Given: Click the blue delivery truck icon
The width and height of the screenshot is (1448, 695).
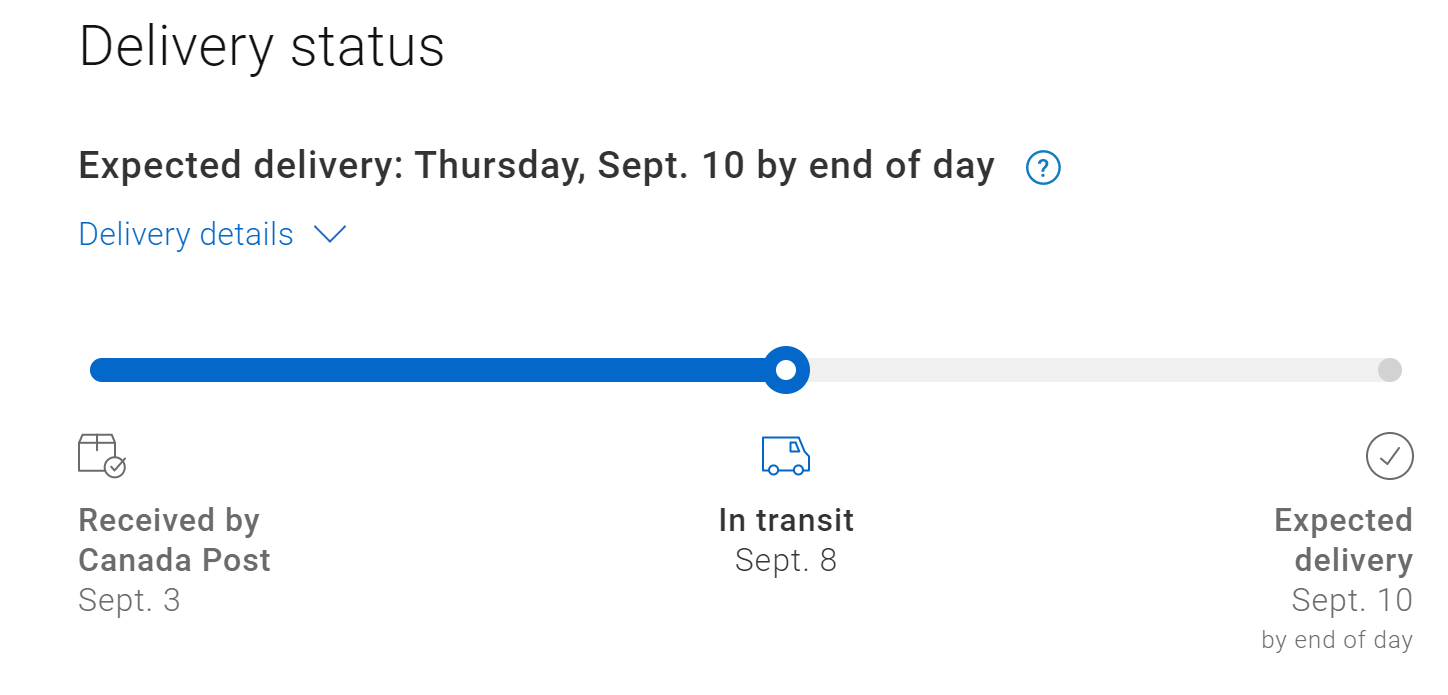Looking at the screenshot, I should point(785,455).
